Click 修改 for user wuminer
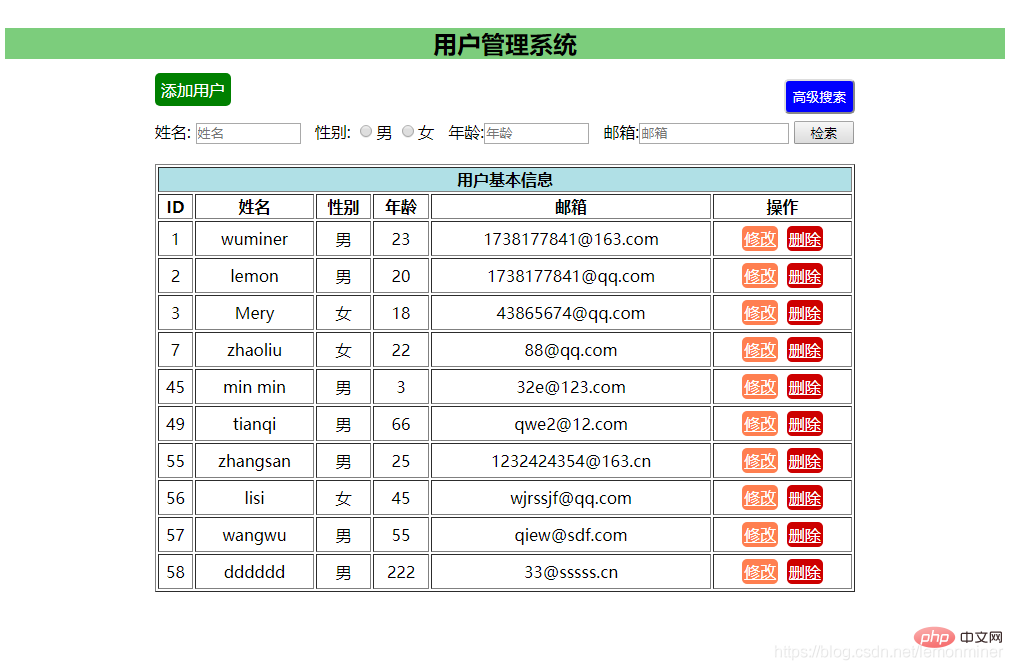1013x670 pixels. point(759,238)
